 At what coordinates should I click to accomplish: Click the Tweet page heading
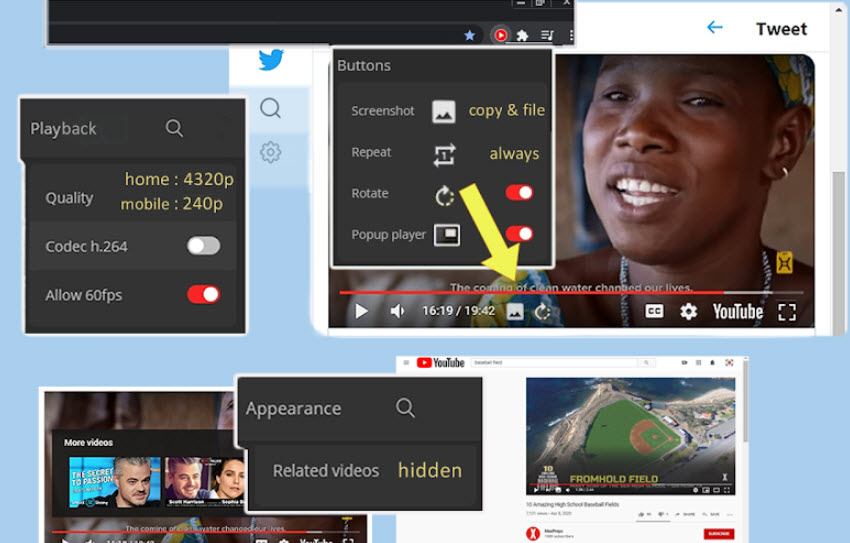point(781,29)
